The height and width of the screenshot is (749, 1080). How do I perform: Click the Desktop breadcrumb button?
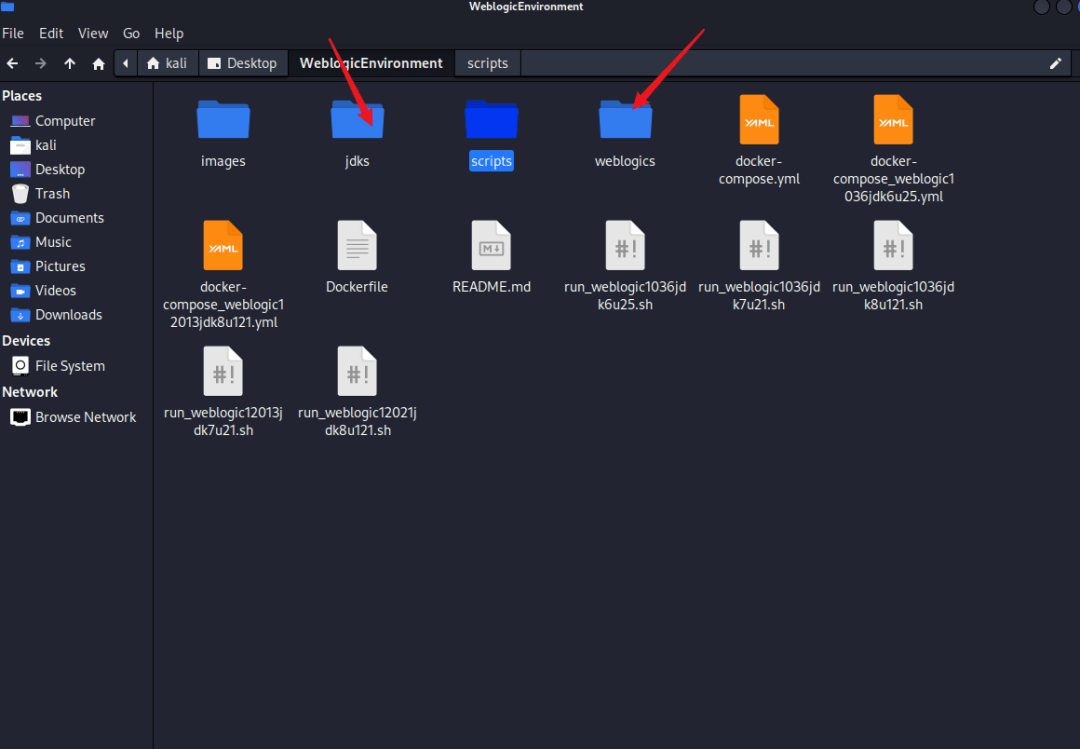(x=243, y=63)
